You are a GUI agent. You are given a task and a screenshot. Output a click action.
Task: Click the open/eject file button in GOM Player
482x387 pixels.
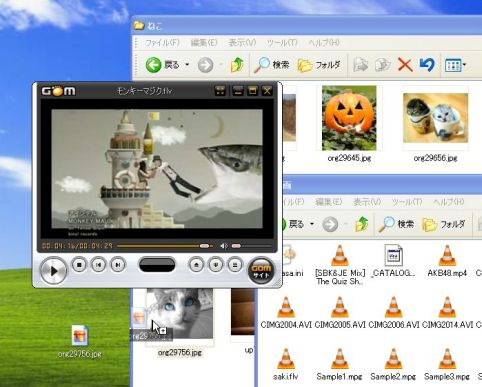[196, 265]
